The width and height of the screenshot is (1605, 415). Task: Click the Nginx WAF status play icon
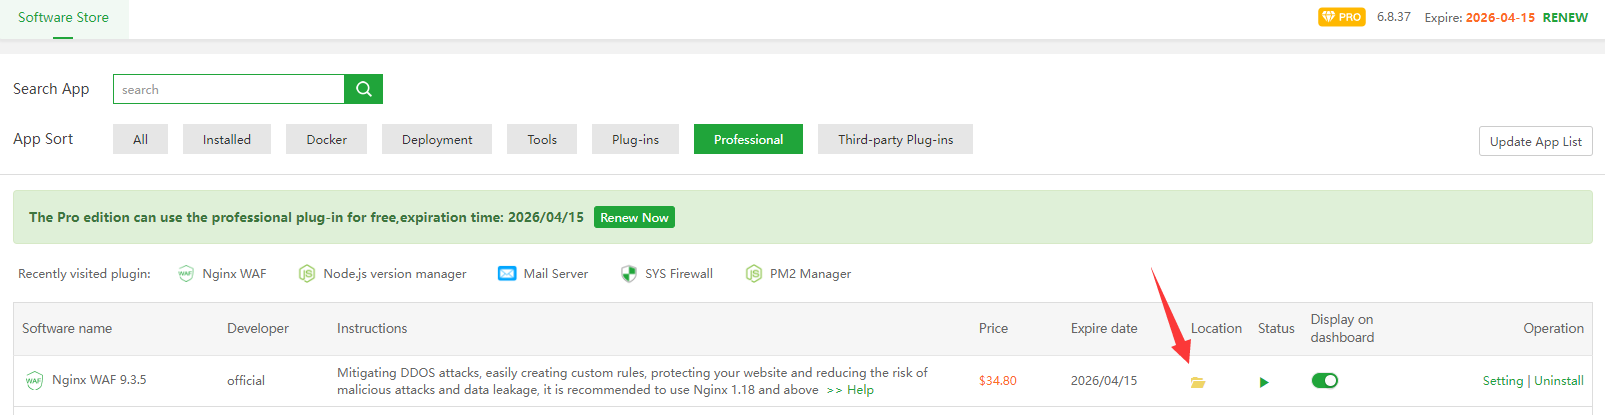coord(1264,382)
